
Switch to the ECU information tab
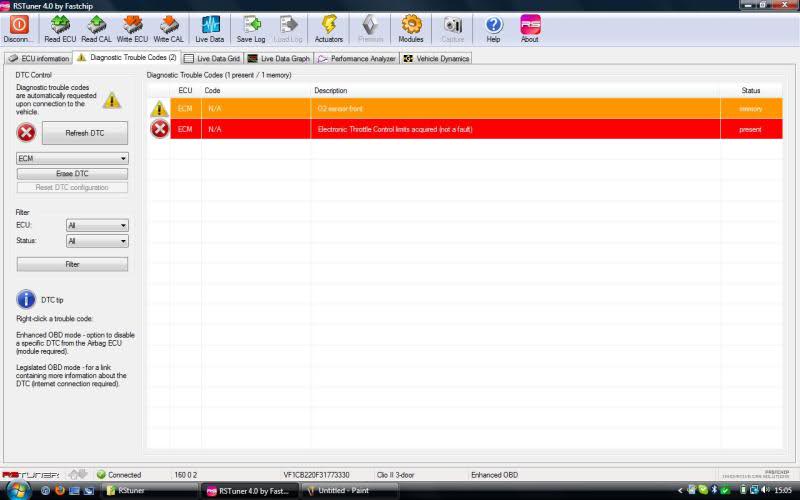(39, 58)
